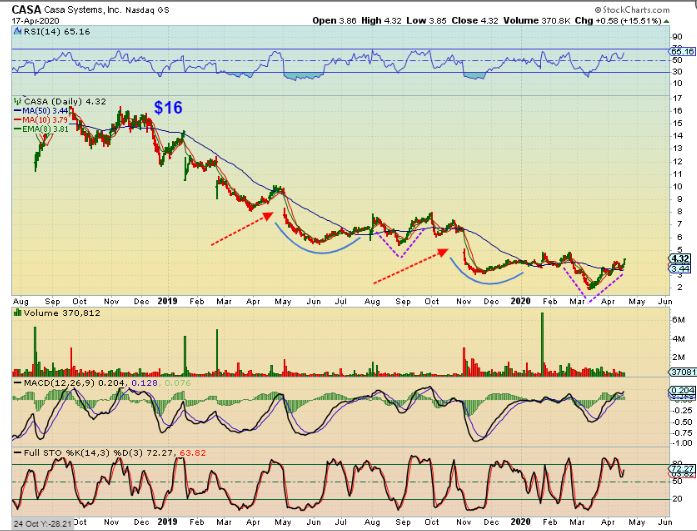Click the CASA (Daily) candlestick legend icon
Viewport: 697px width, 531px height.
coord(17,101)
